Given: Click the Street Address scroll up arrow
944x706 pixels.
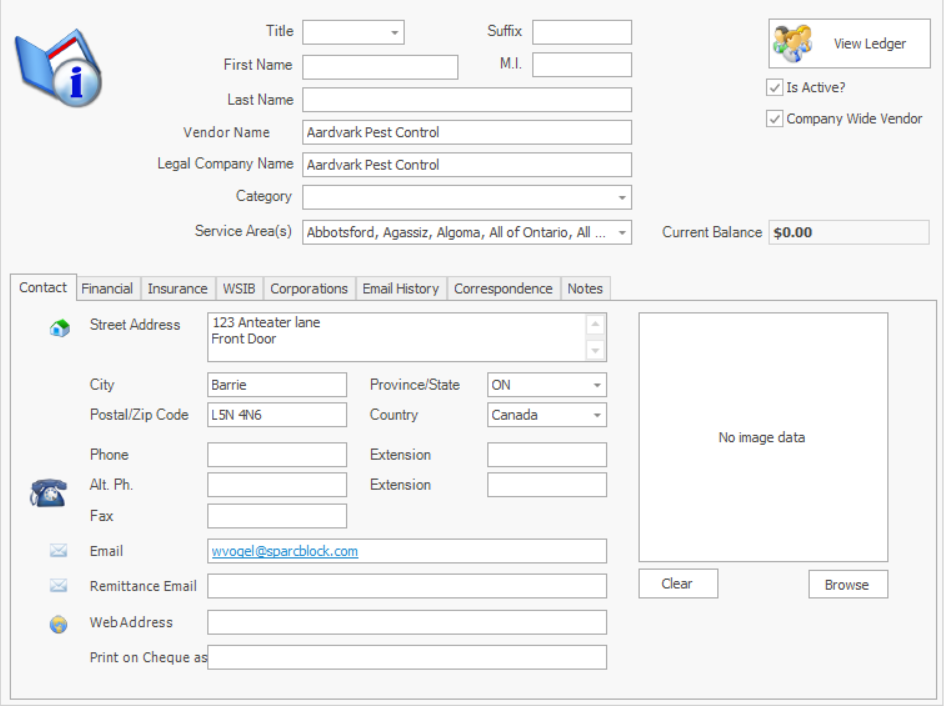Looking at the screenshot, I should pyautogui.click(x=595, y=324).
